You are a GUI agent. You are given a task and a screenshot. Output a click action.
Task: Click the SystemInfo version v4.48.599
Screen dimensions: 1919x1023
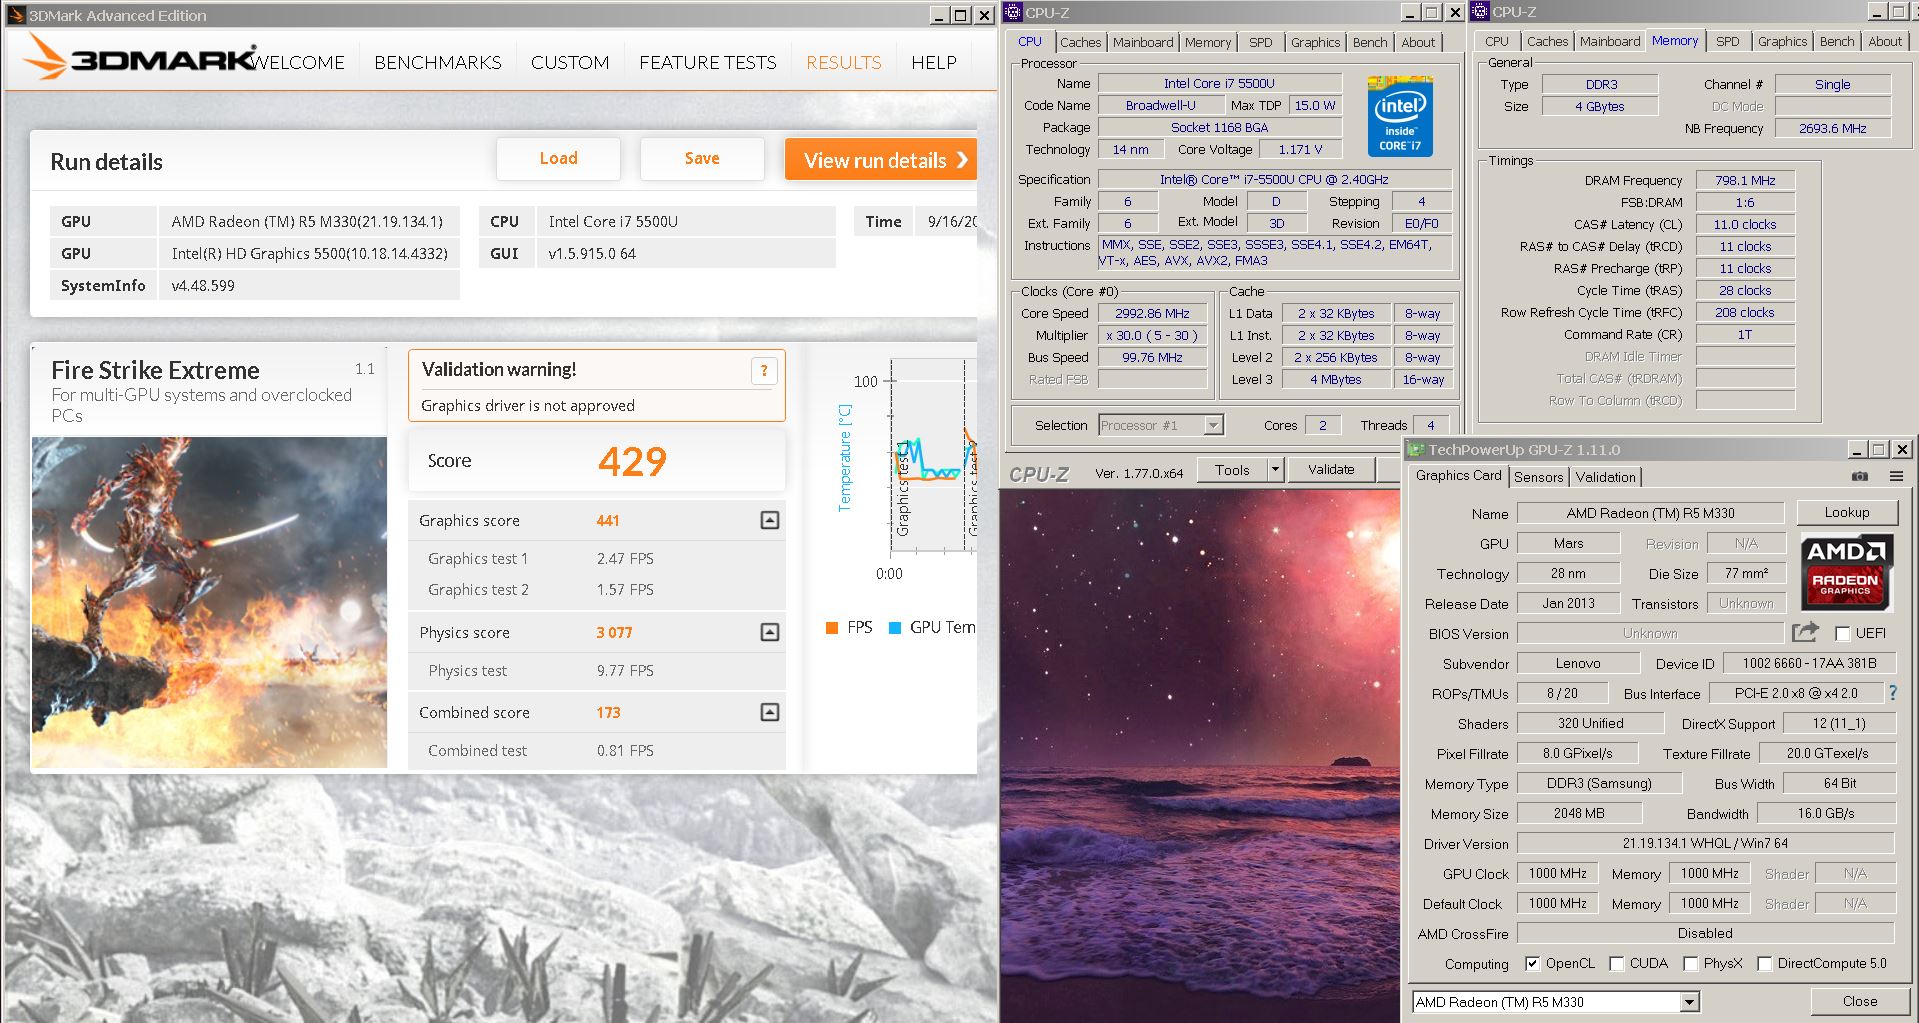[203, 285]
